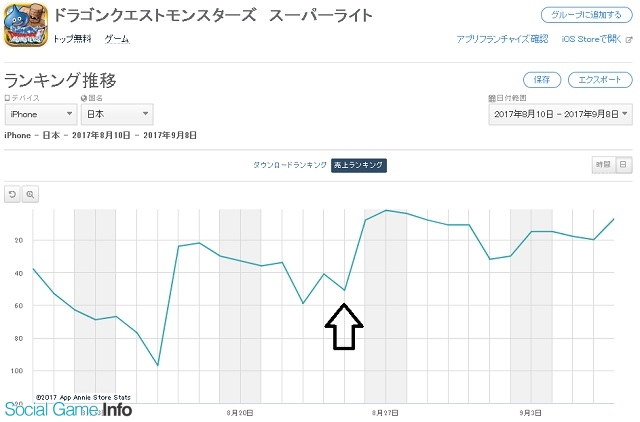This screenshot has width=640, height=422.
Task: Click the calendar icon by 日付範囲 label
Action: [x=492, y=98]
